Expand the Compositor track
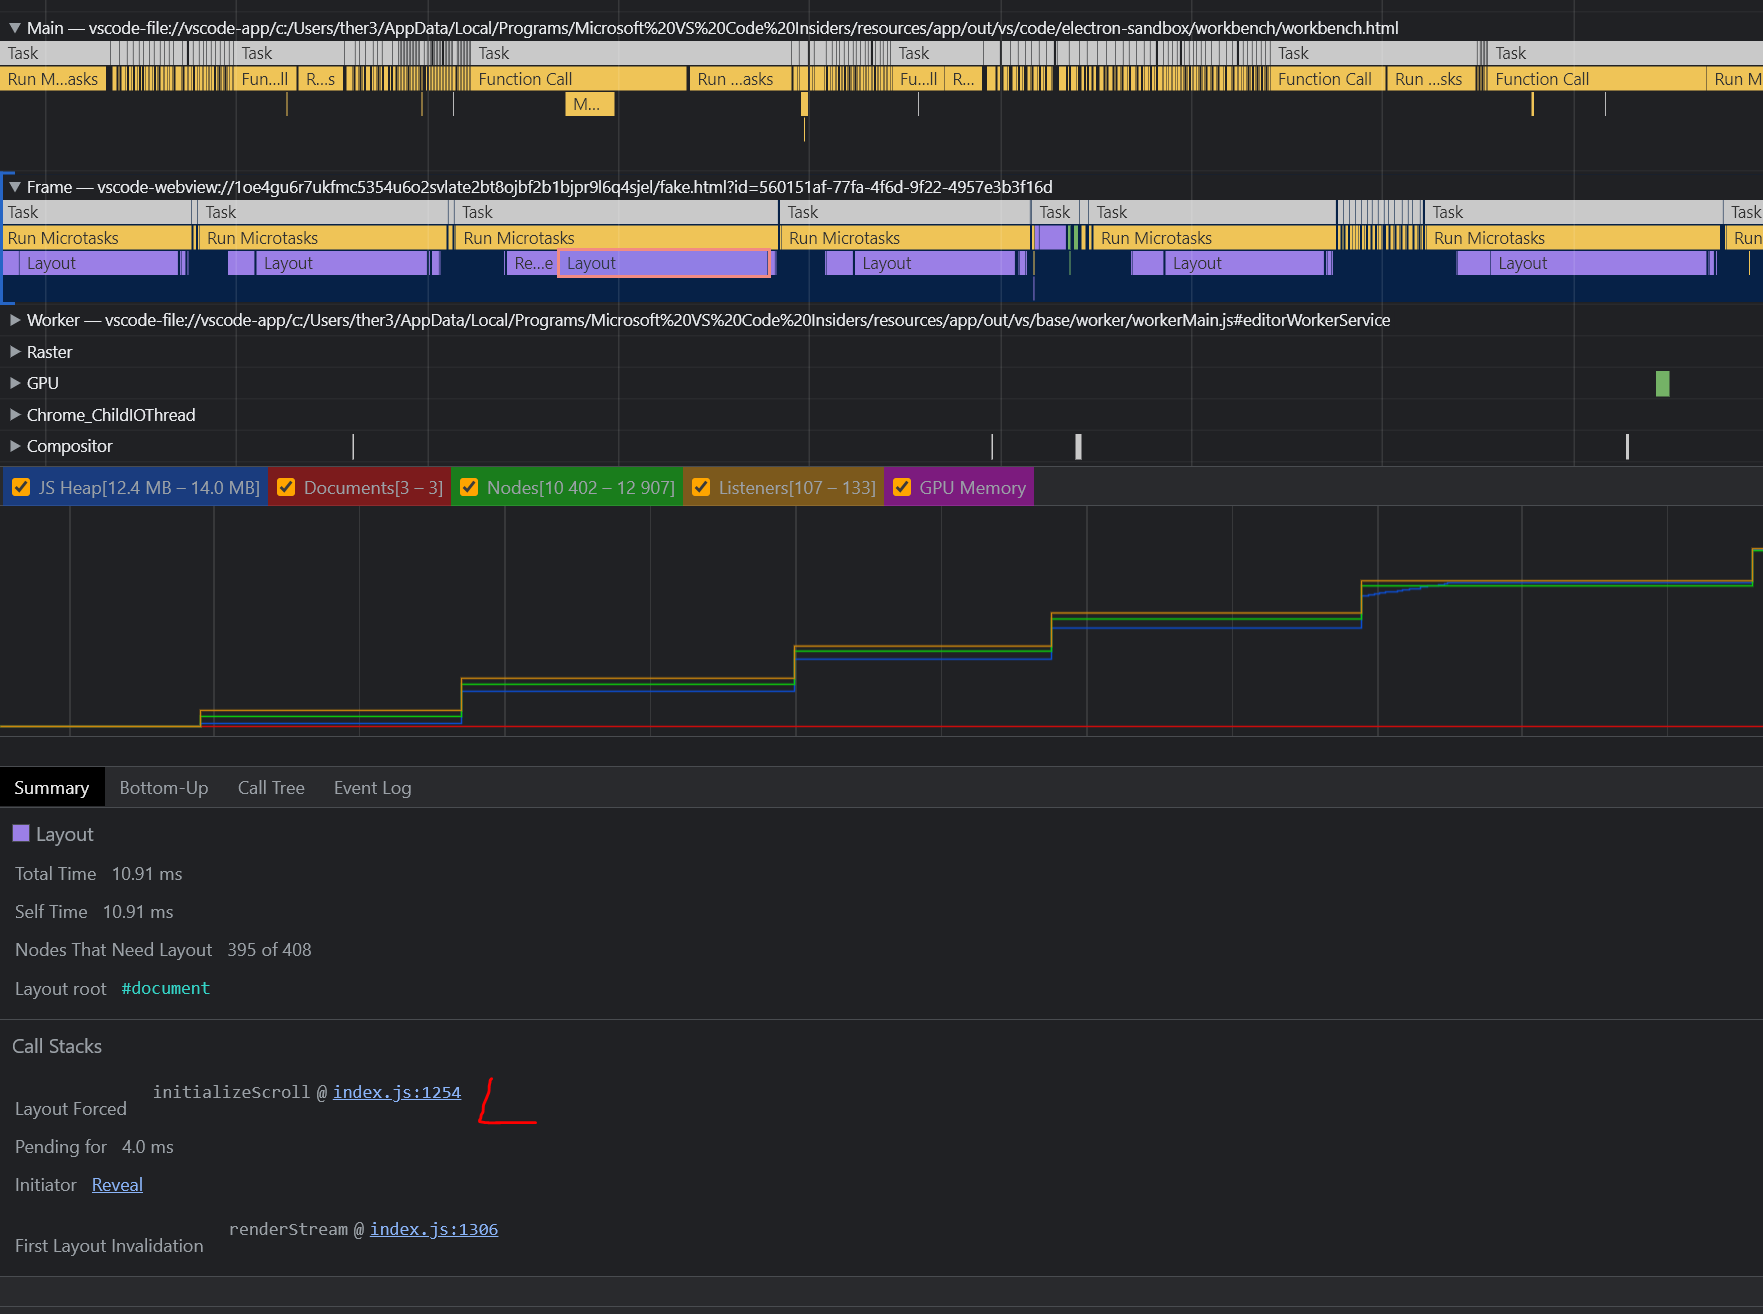The image size is (1763, 1314). [14, 446]
